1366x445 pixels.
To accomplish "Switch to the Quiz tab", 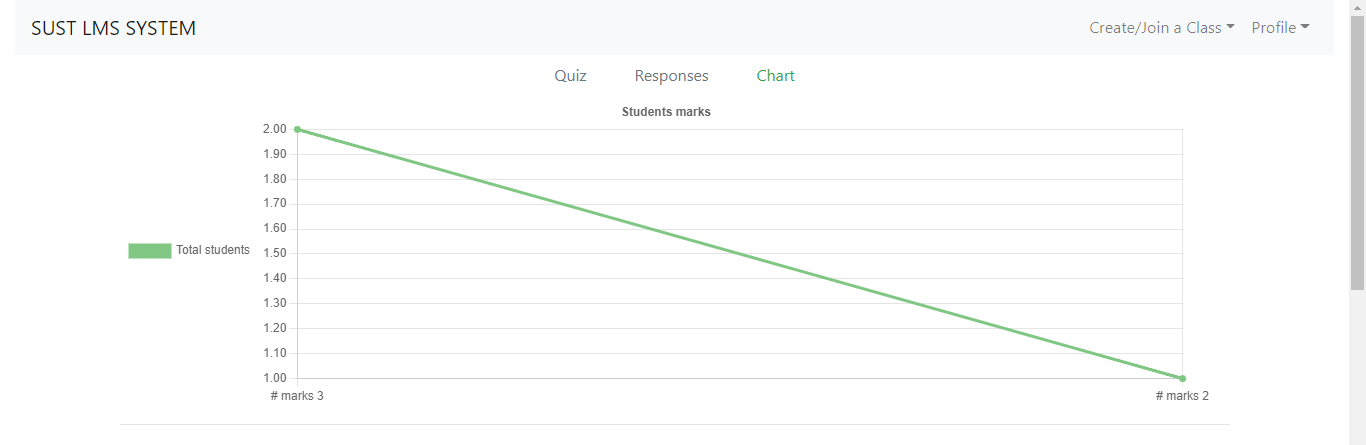I will [570, 76].
